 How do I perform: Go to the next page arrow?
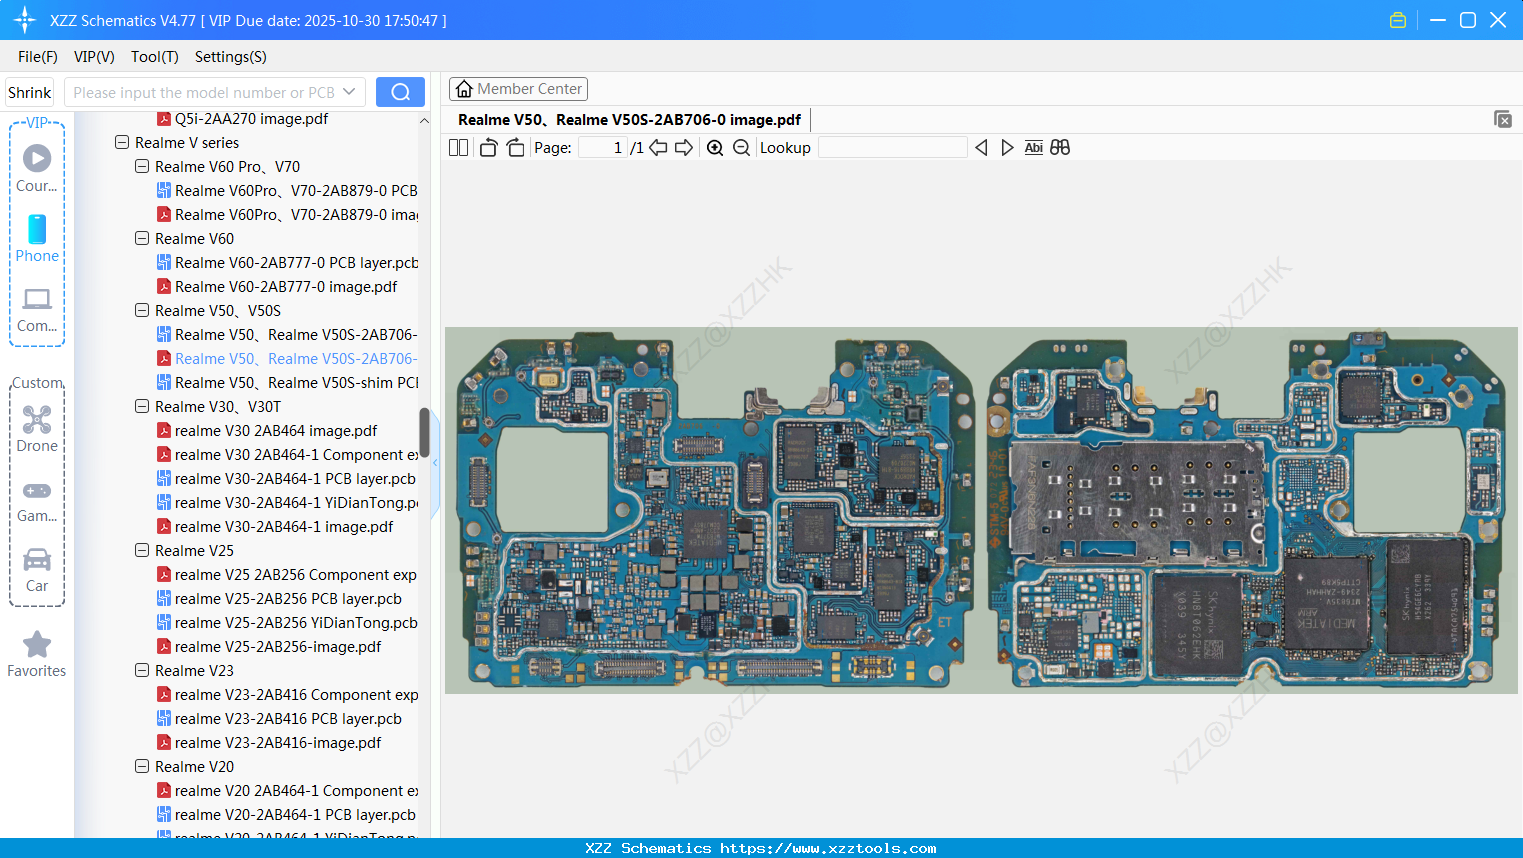[x=684, y=148]
